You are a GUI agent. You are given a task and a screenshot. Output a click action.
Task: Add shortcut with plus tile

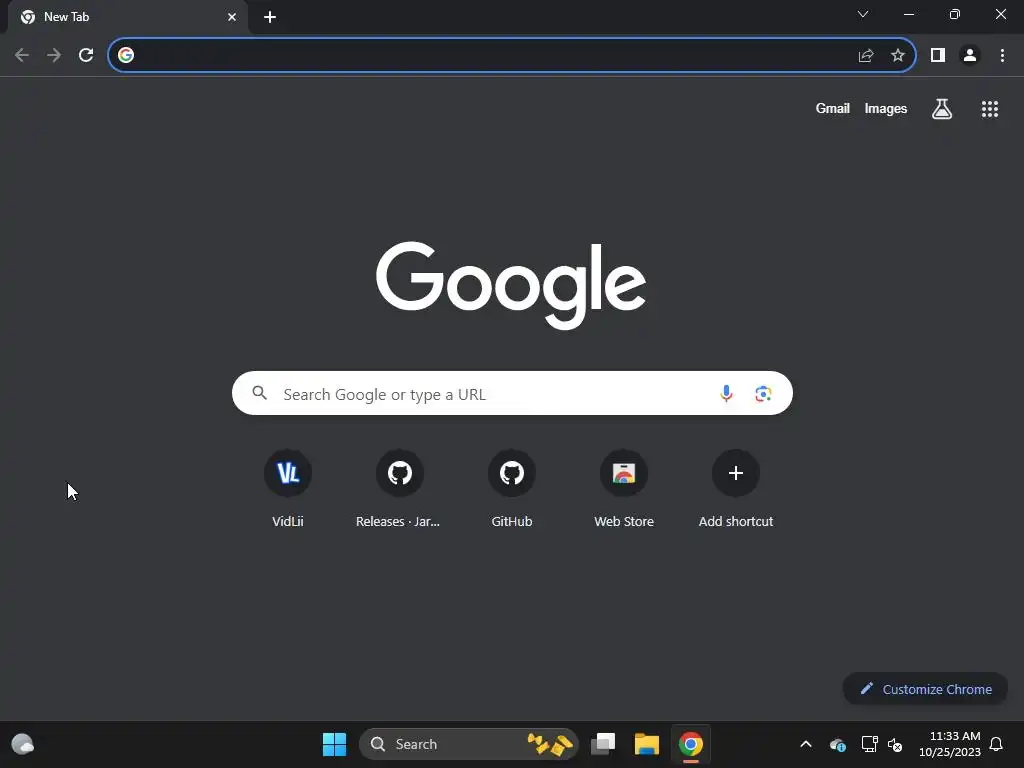coord(736,489)
